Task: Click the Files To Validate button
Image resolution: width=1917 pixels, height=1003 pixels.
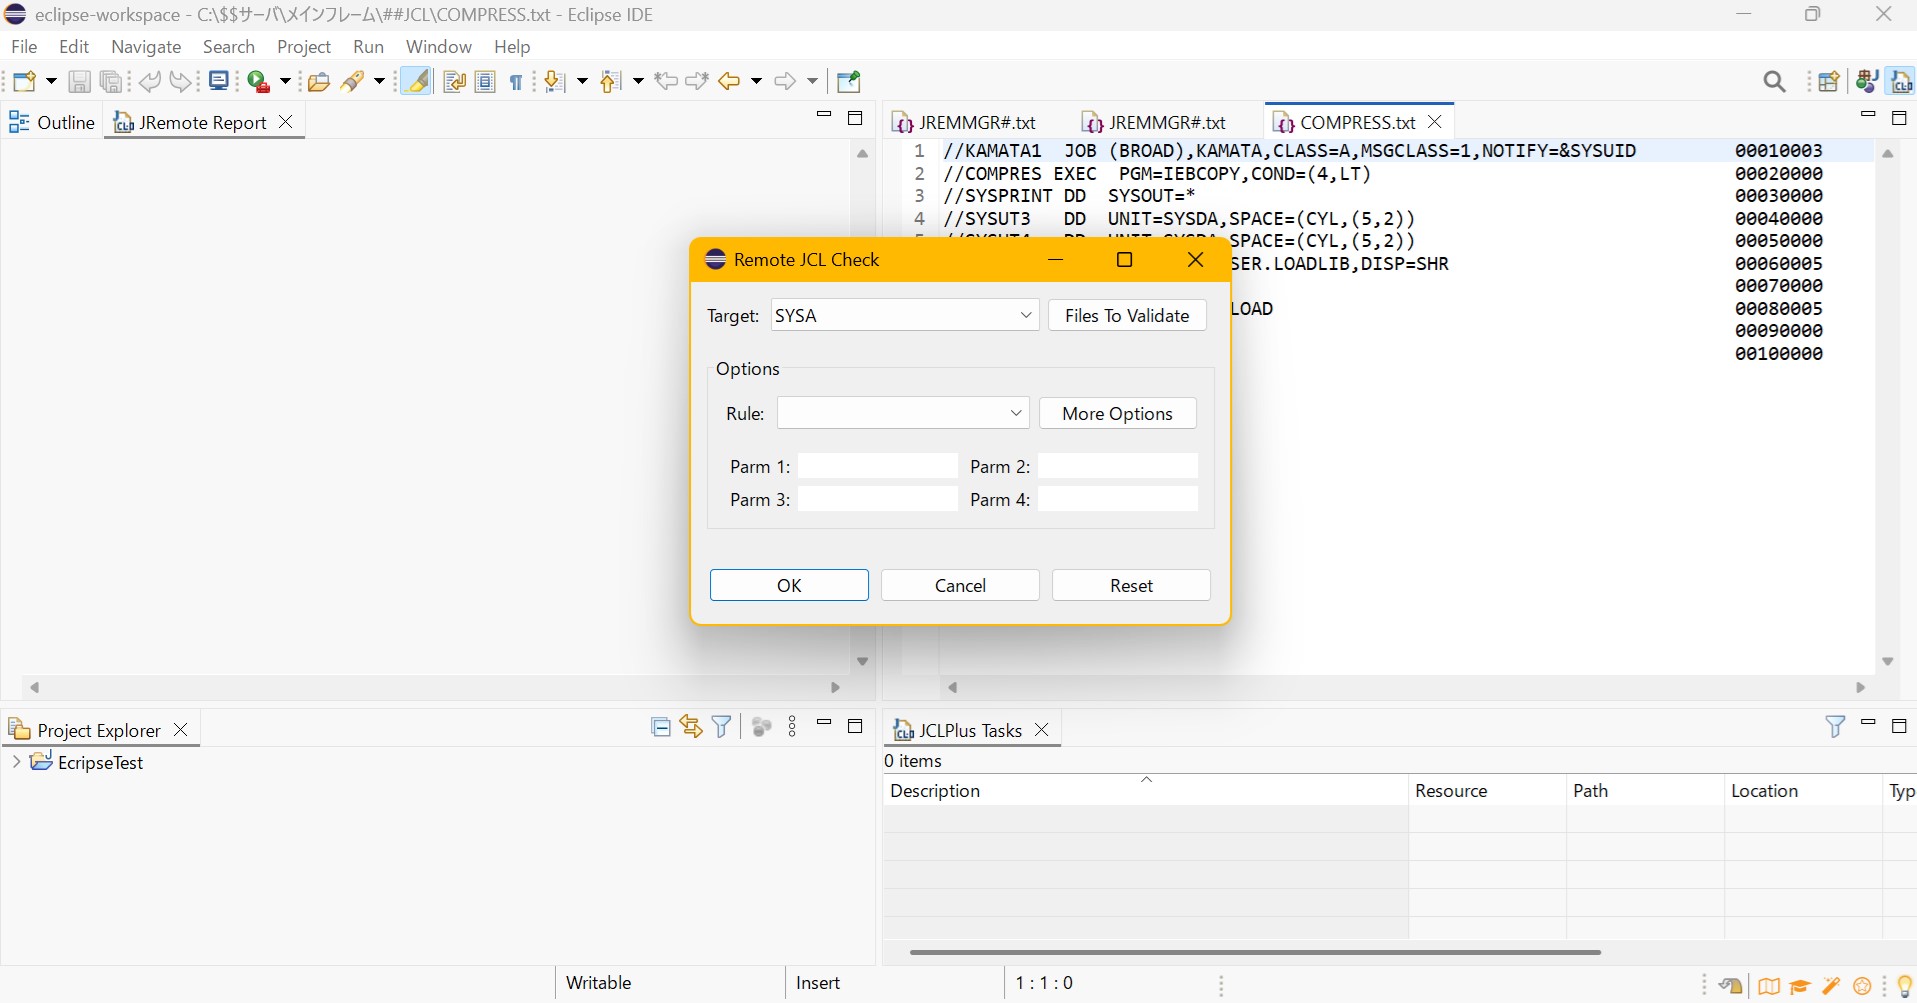Action: (x=1127, y=316)
